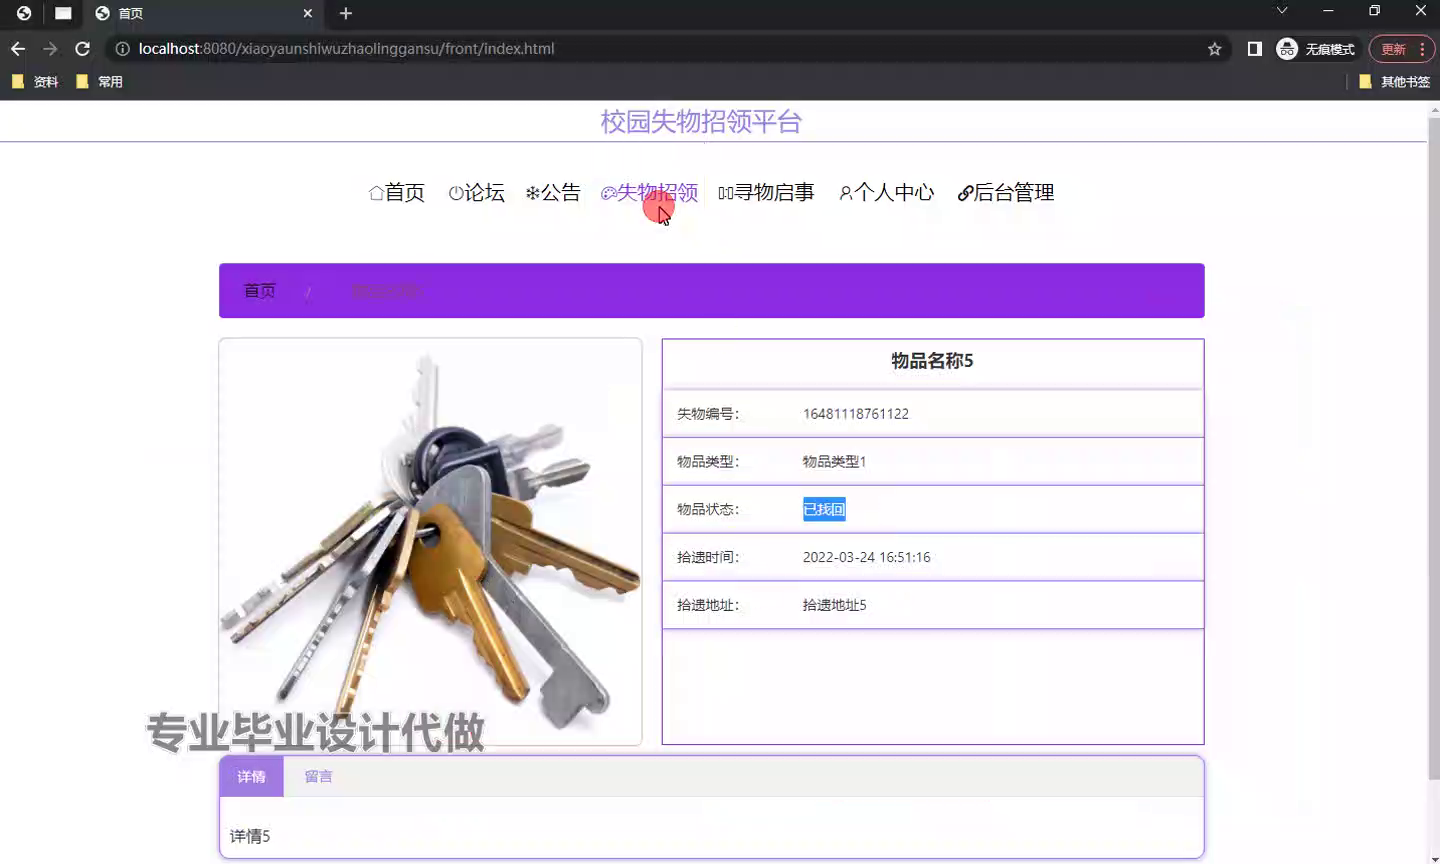Expand the tab search dropdown arrow
This screenshot has height=864, width=1440.
[x=1281, y=11]
